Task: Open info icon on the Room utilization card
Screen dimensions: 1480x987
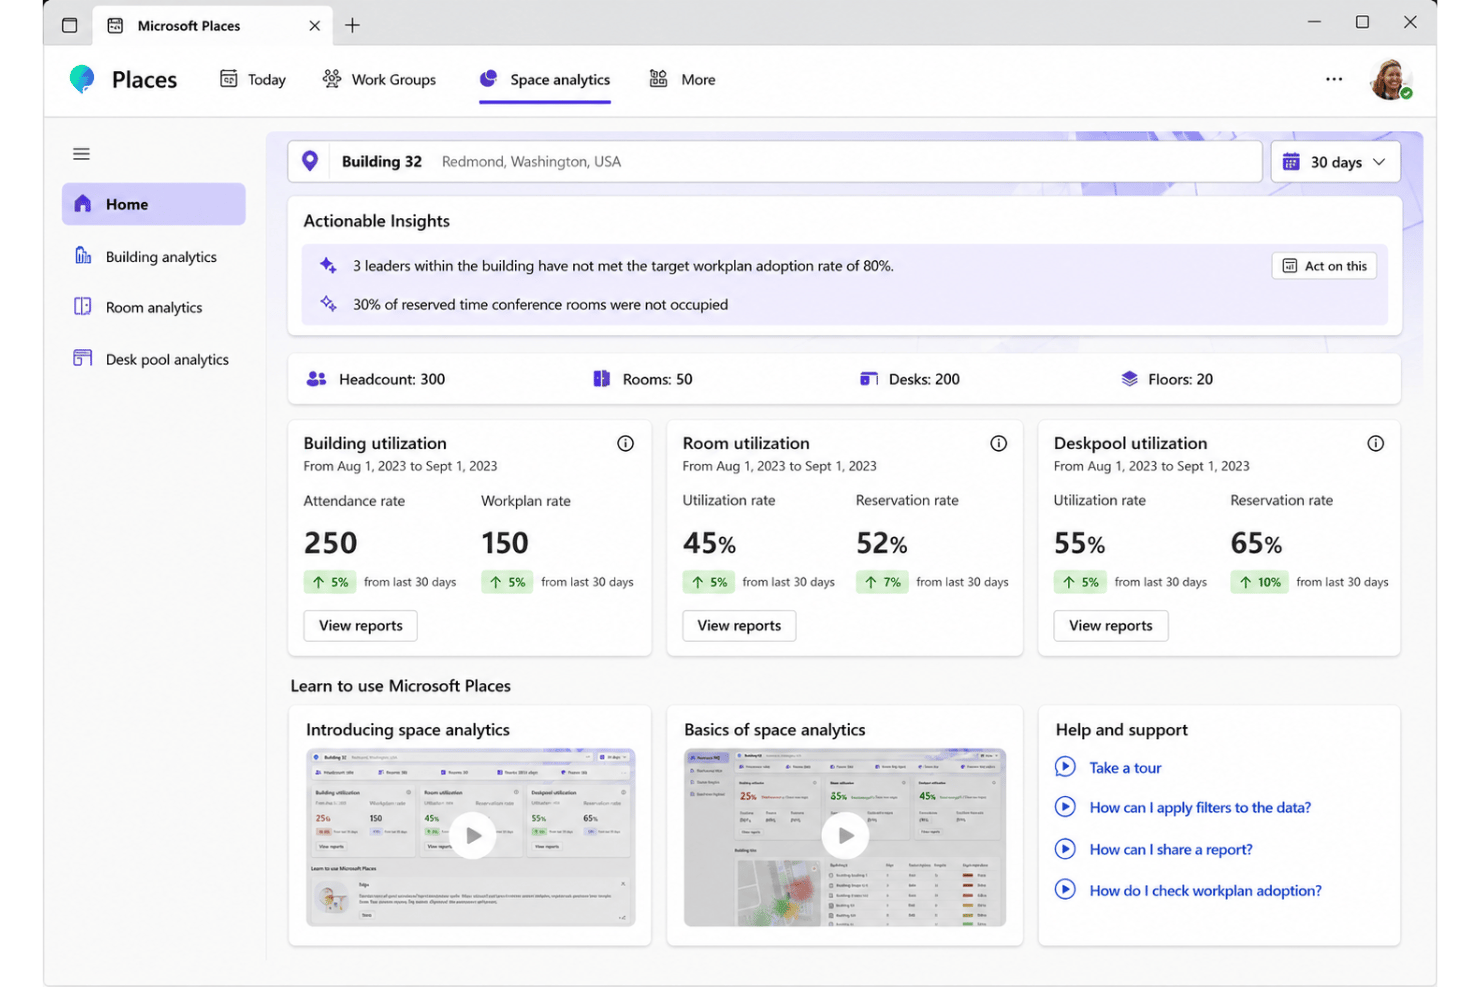Action: click(x=998, y=443)
